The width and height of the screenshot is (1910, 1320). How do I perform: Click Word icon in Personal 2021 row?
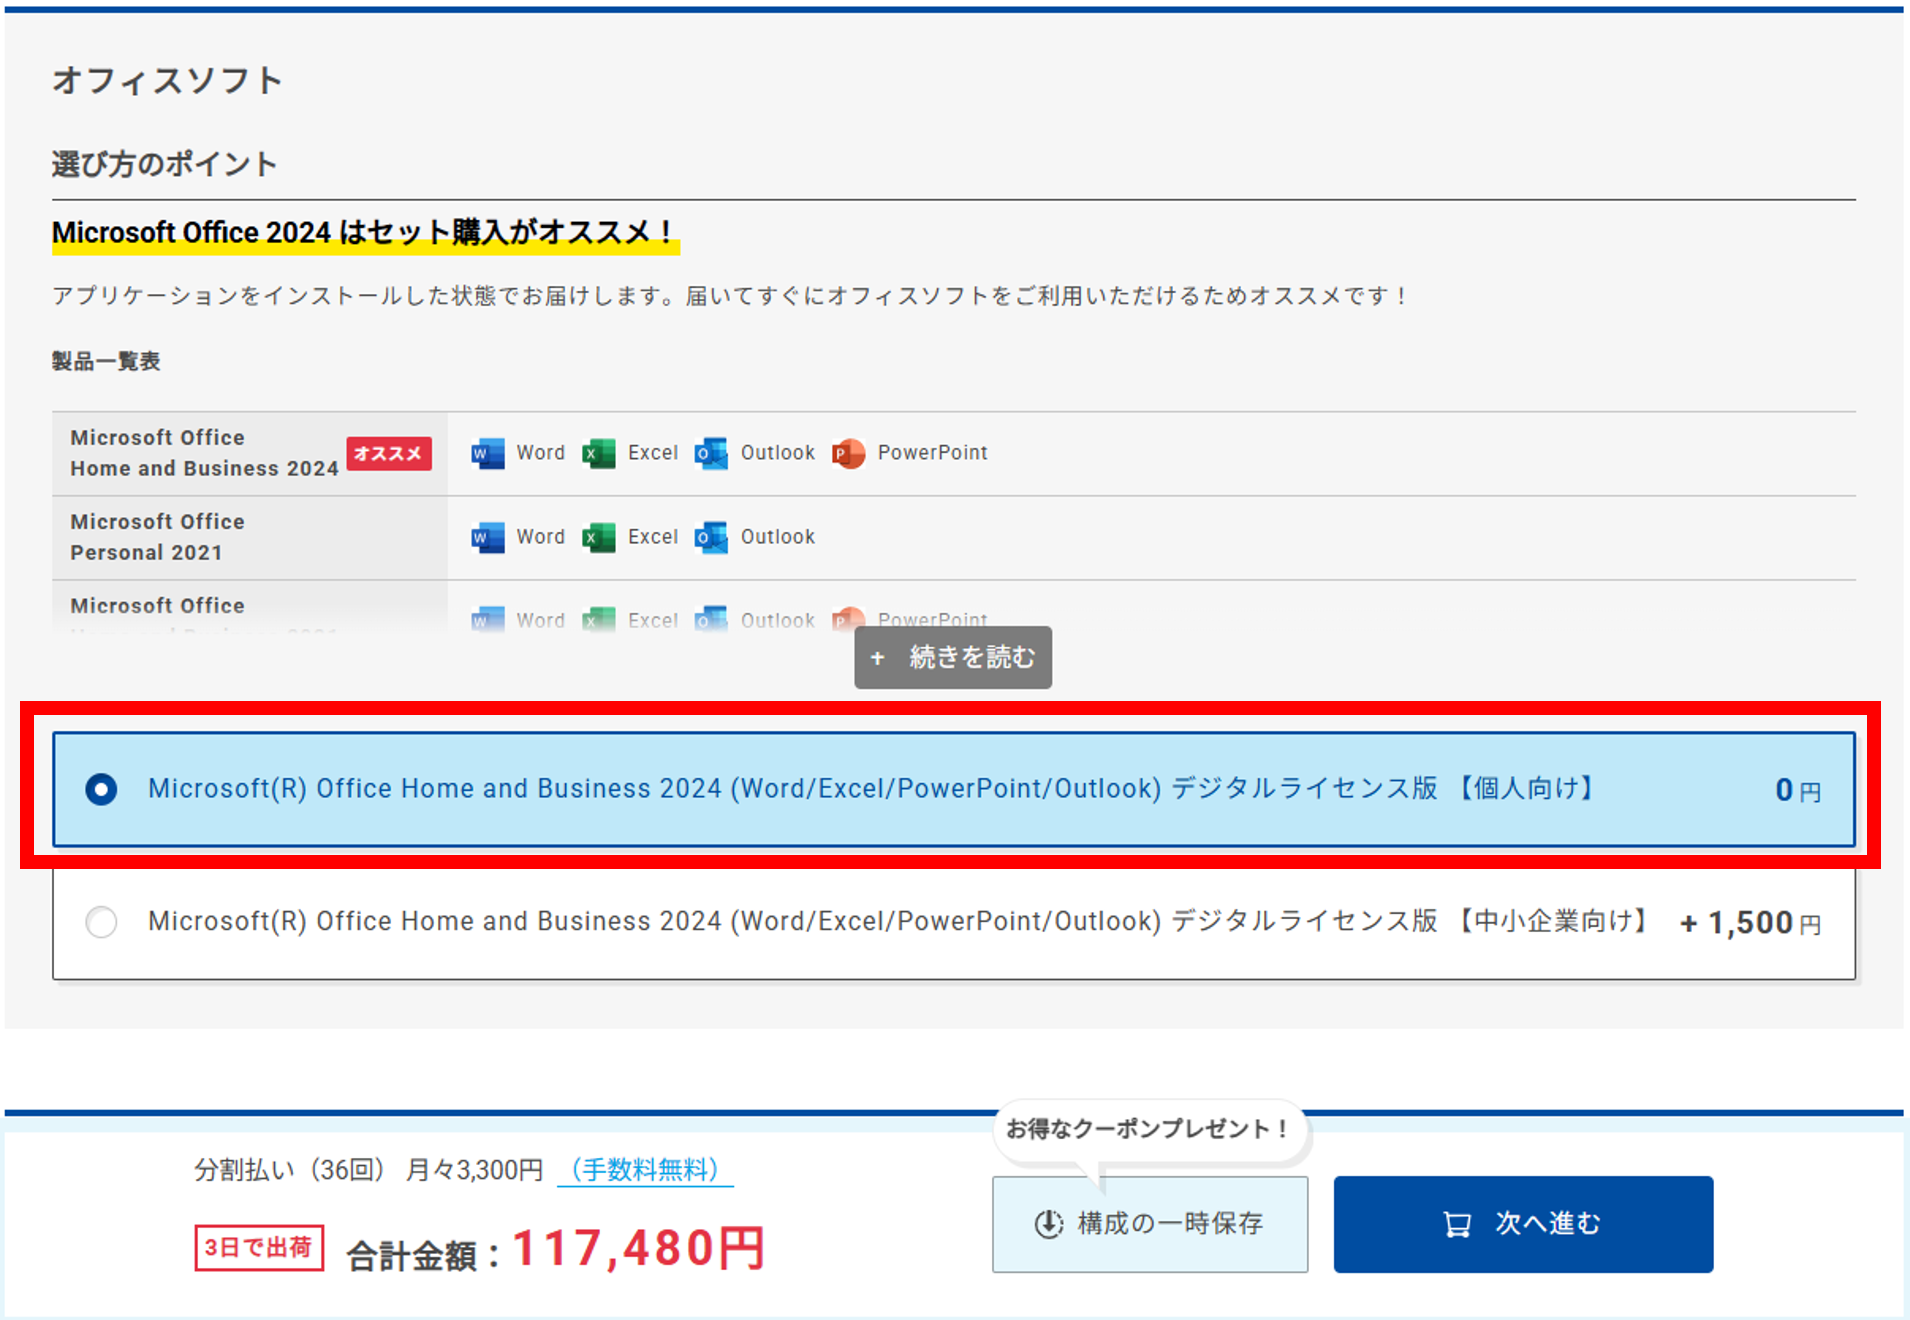(x=488, y=537)
